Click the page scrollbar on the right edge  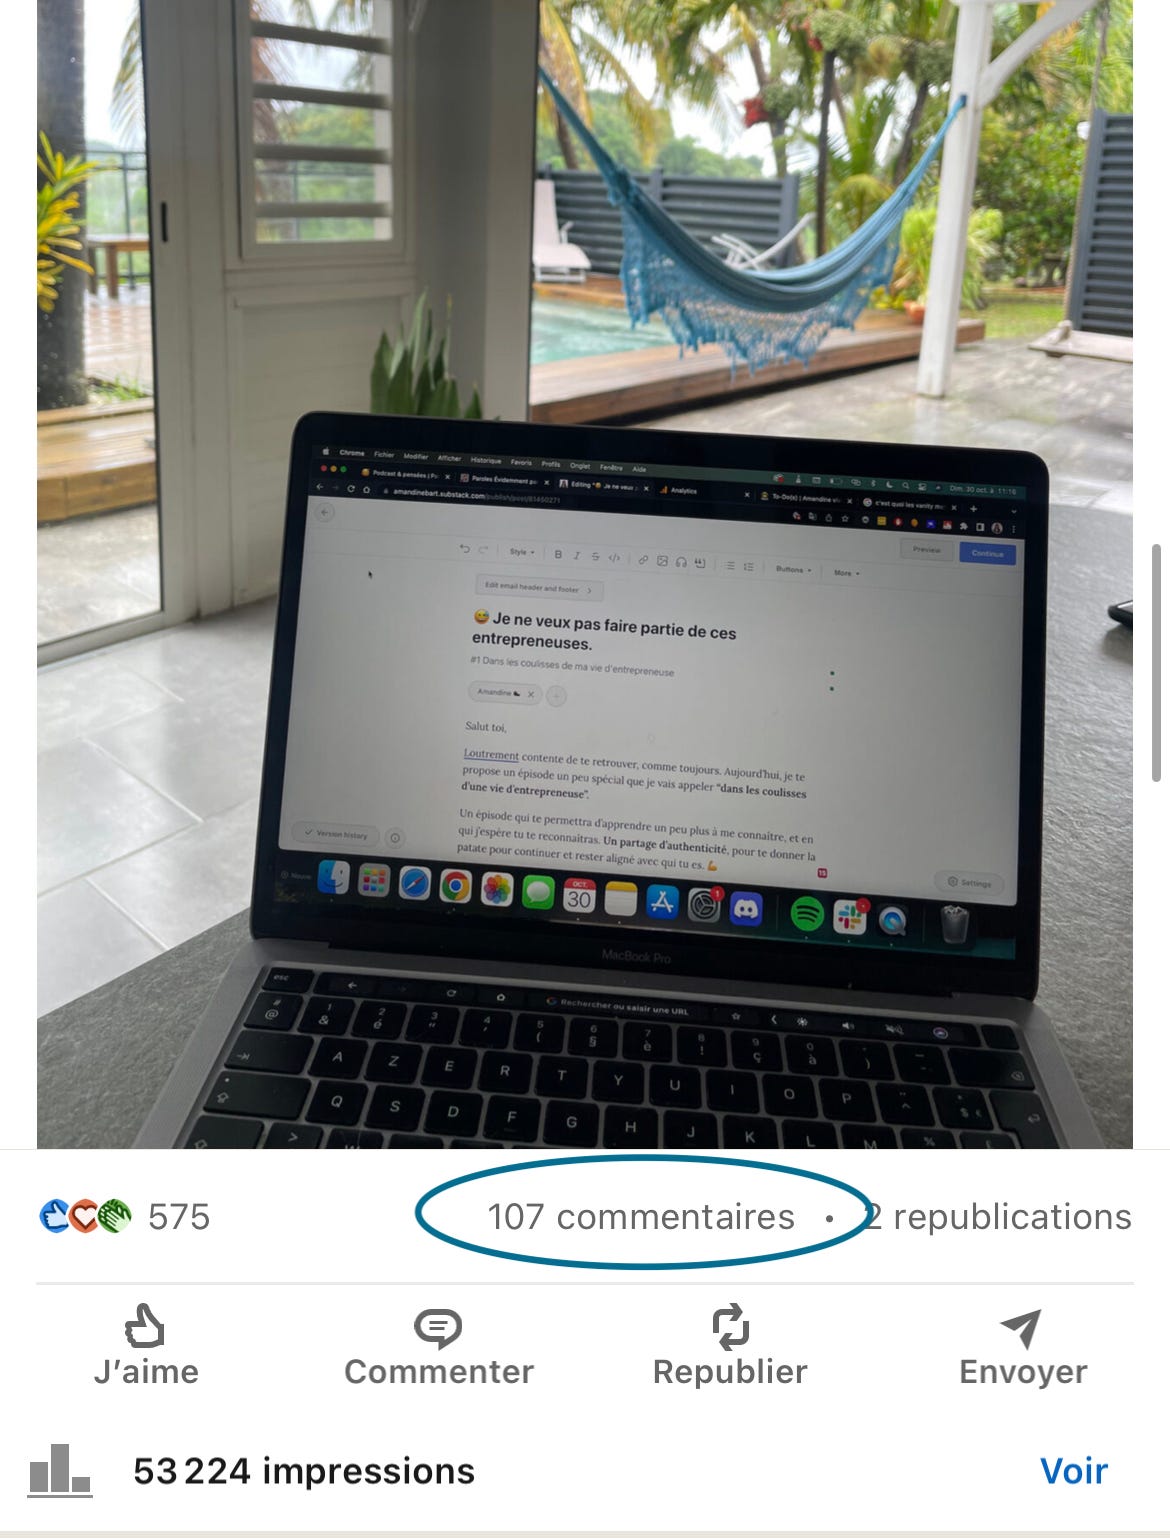(x=1157, y=663)
